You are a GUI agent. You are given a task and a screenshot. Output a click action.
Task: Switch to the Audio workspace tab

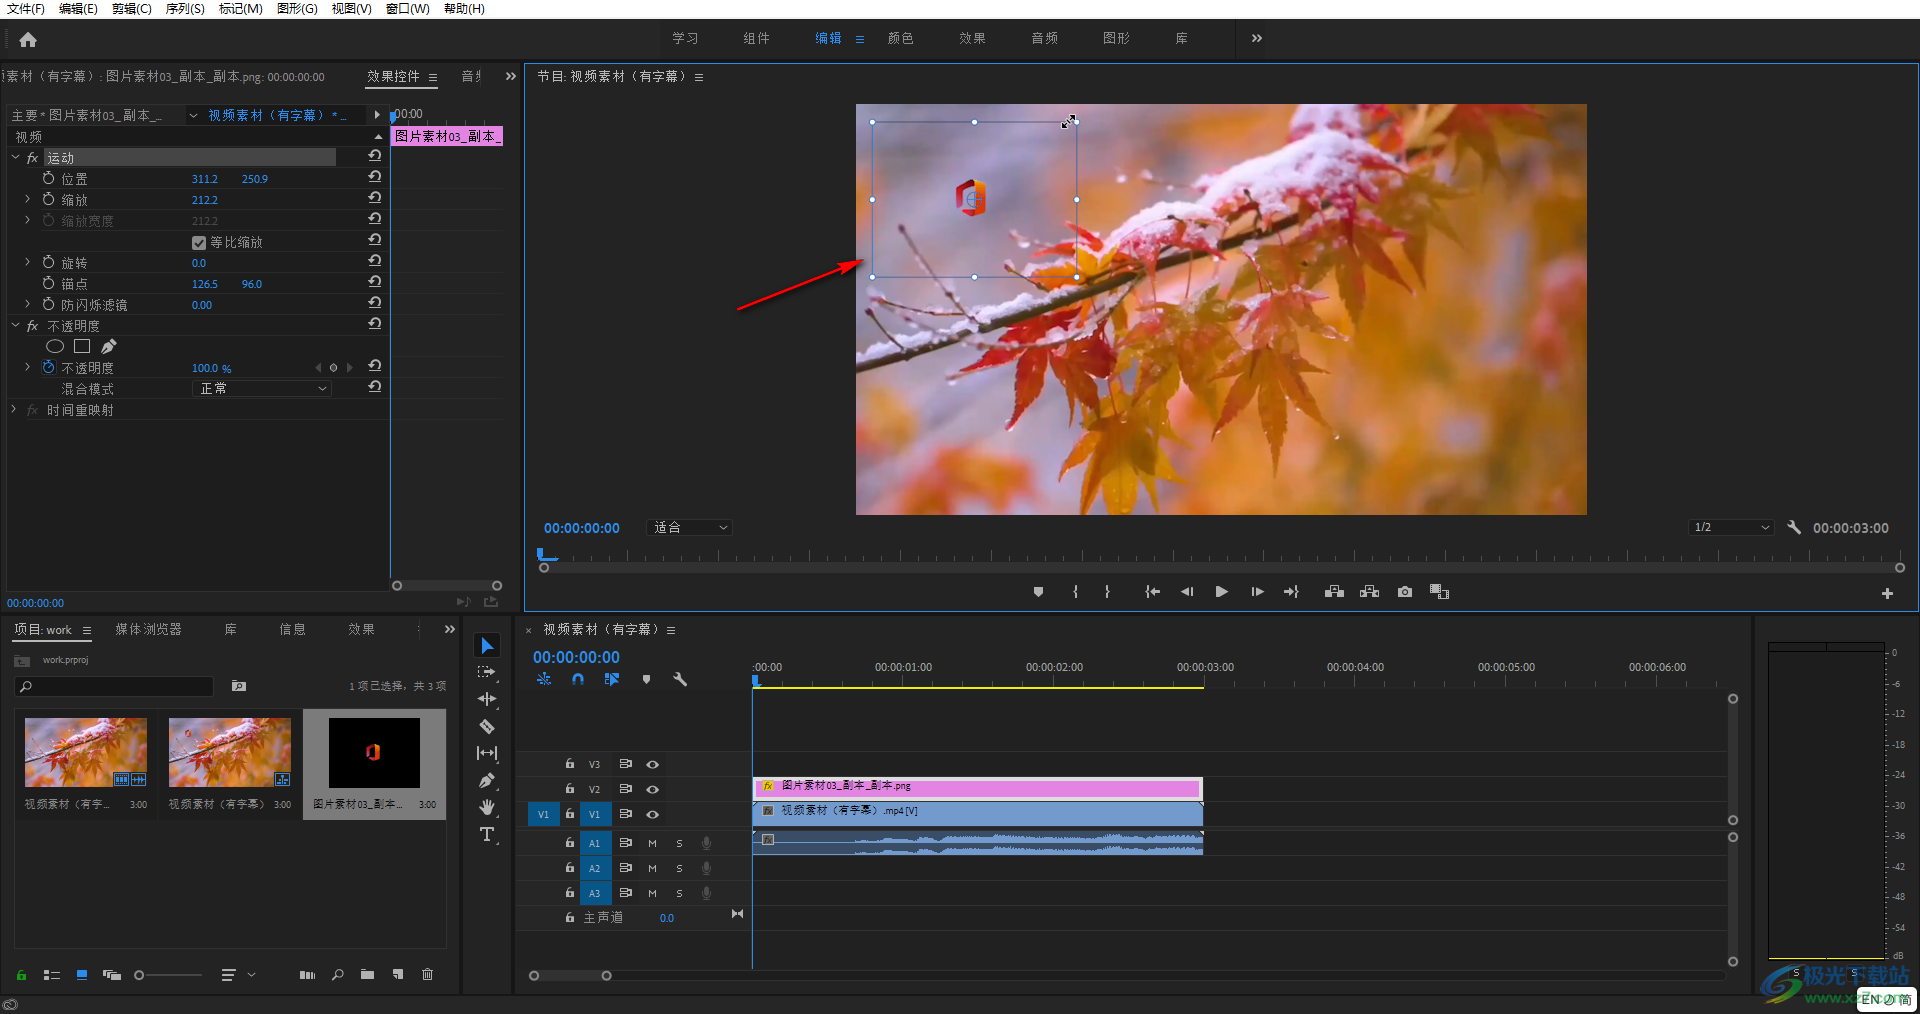[1044, 38]
